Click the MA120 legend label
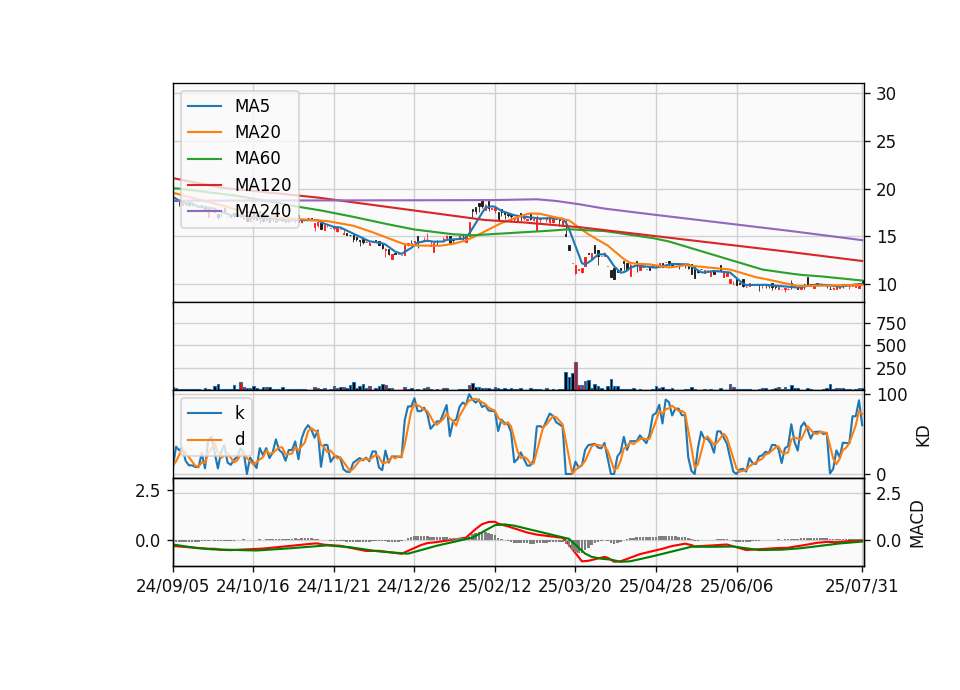The height and width of the screenshot is (690, 960). click(263, 185)
